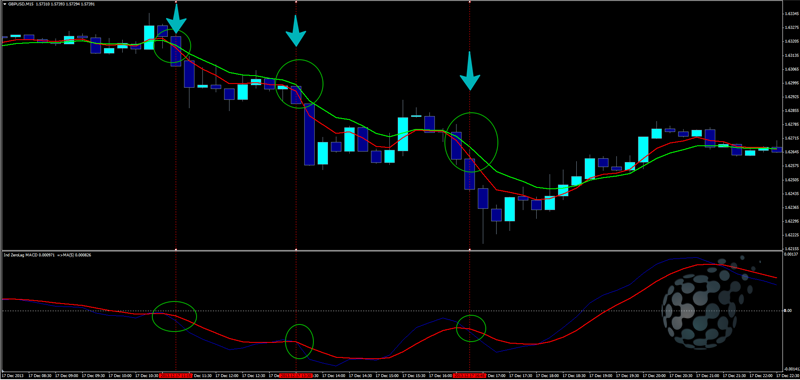Click the 17 Dec 2013 date label
Screen dimensions: 800x380
click(13, 375)
